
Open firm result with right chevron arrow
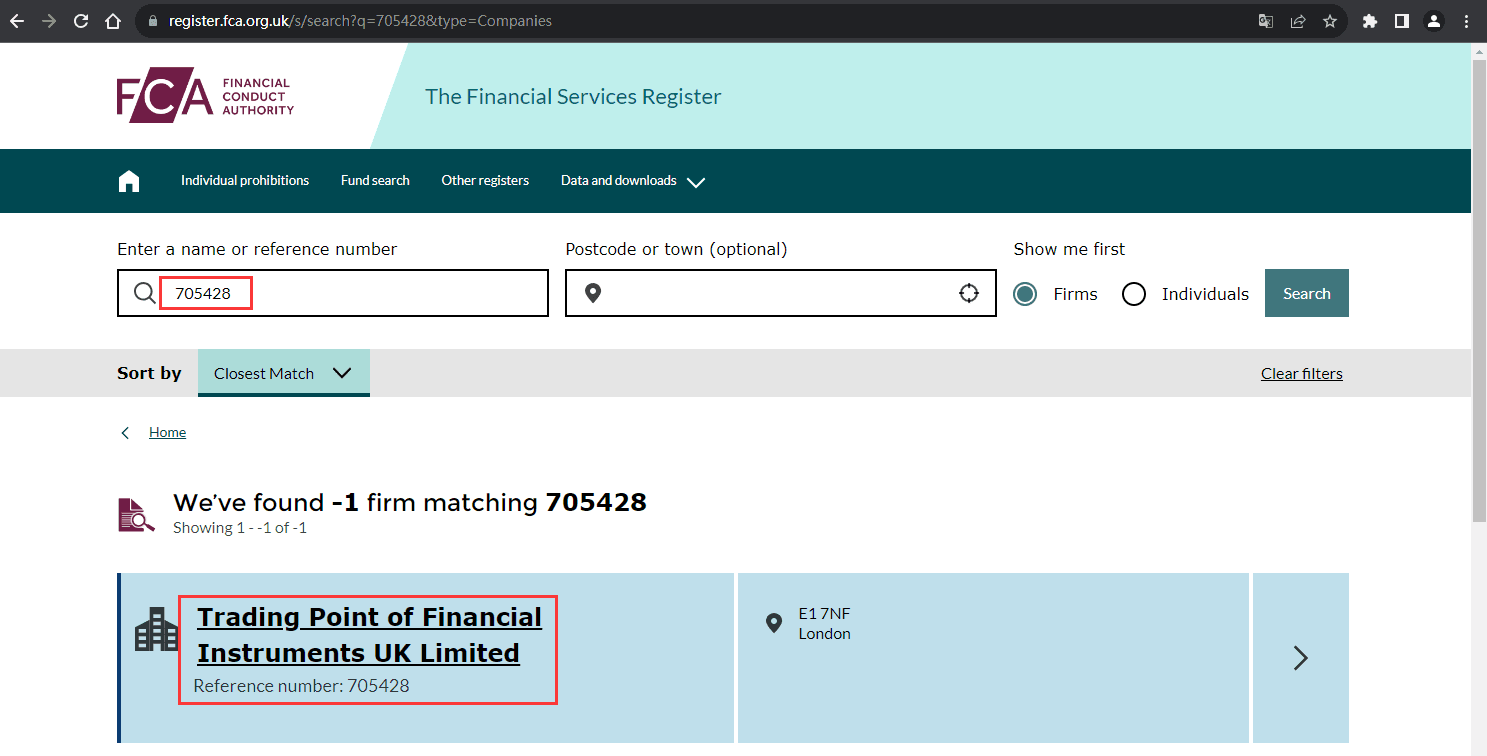1300,658
